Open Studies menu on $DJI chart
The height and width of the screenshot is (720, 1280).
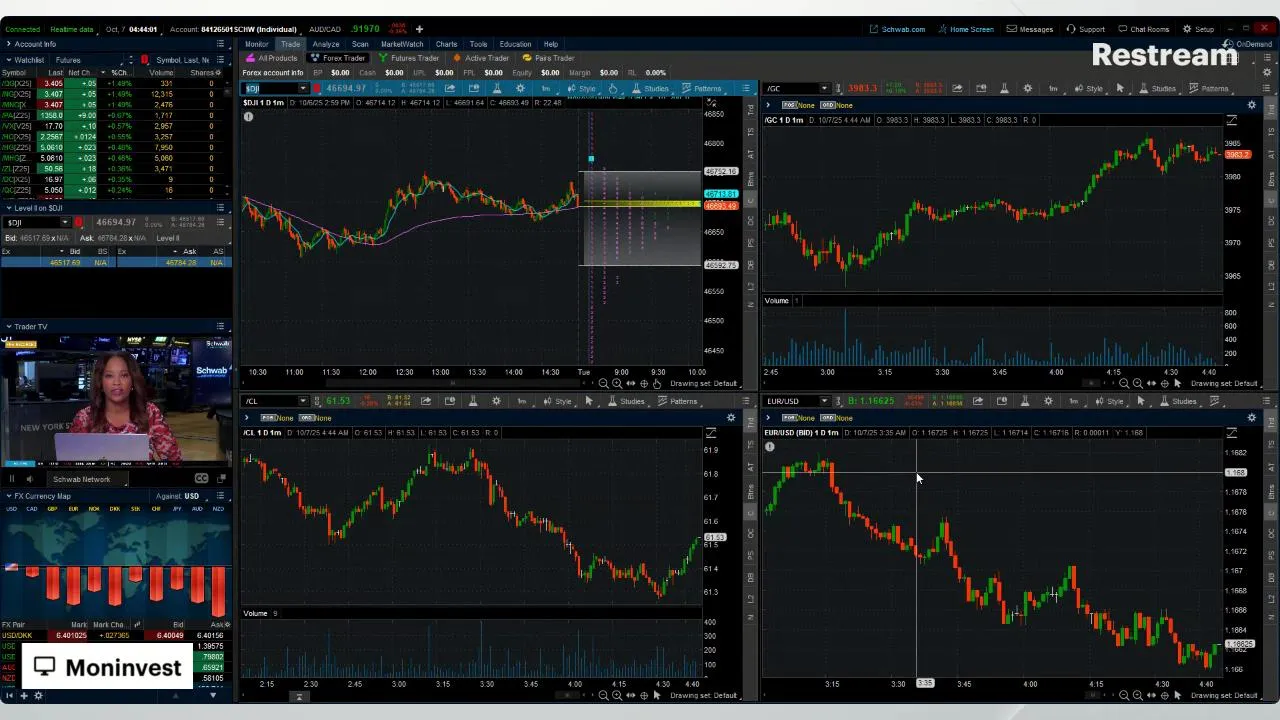click(x=650, y=88)
